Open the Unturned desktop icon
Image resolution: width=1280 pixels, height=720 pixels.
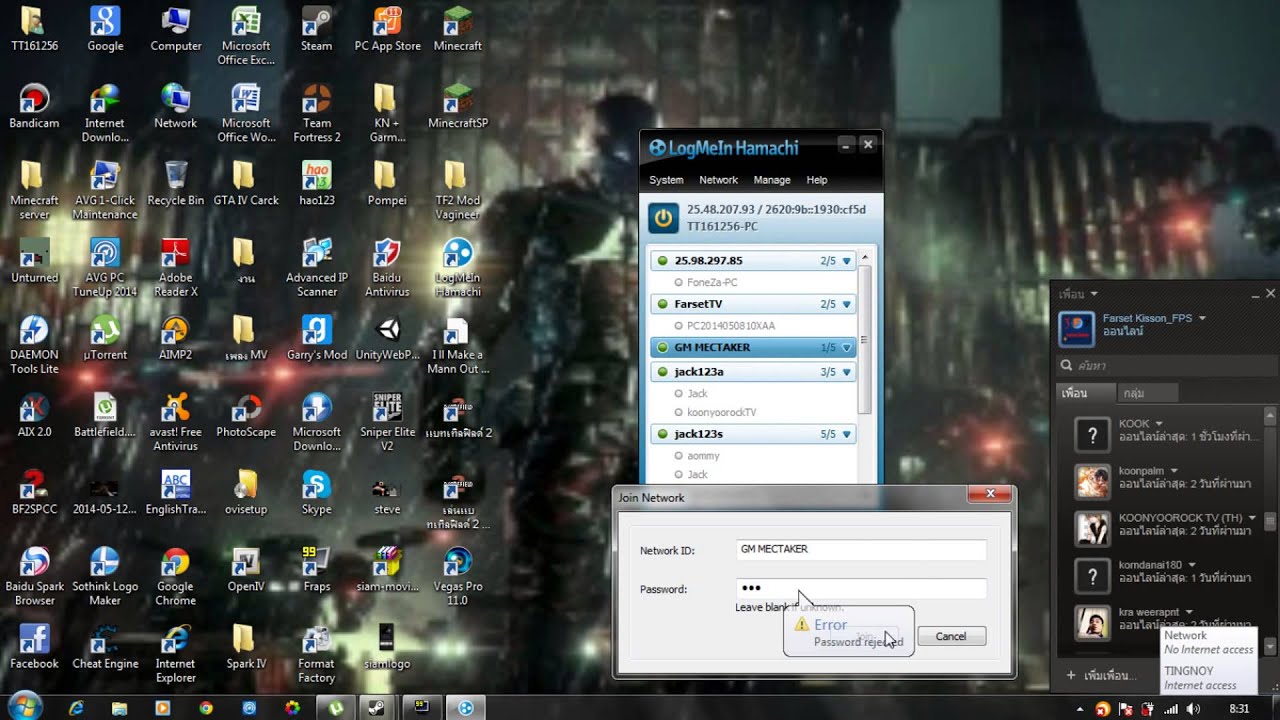34,261
